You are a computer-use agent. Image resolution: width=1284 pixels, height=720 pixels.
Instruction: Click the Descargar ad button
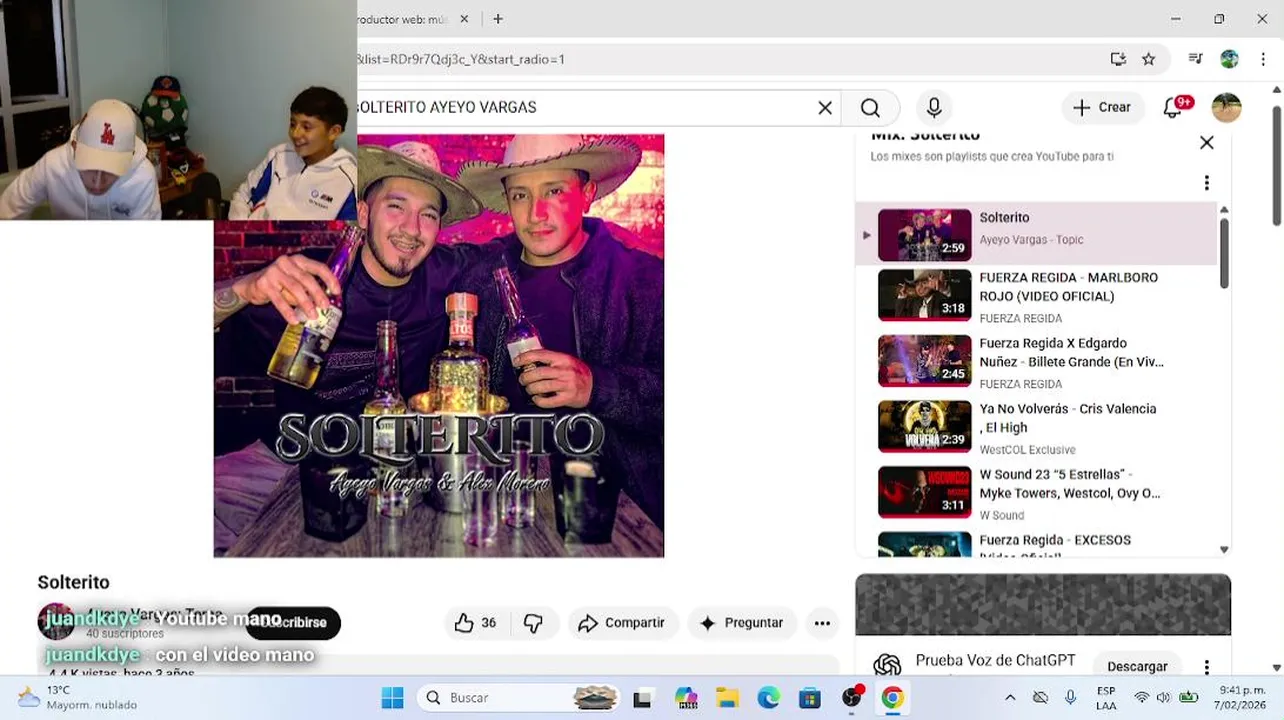(1137, 667)
